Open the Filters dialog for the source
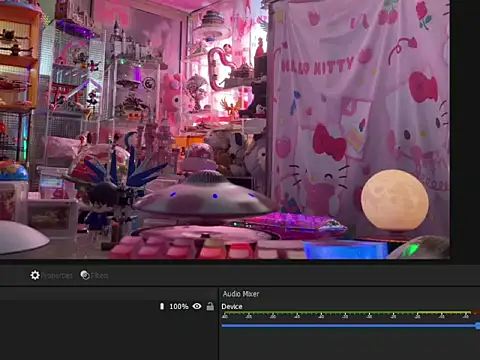 (x=95, y=275)
